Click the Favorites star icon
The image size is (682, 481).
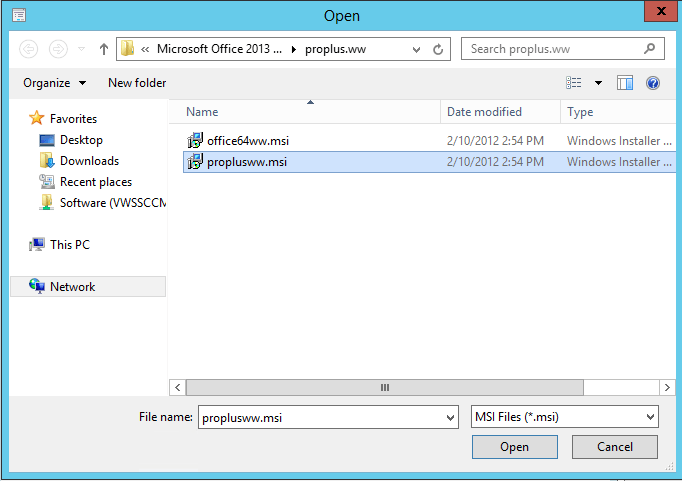click(x=37, y=118)
